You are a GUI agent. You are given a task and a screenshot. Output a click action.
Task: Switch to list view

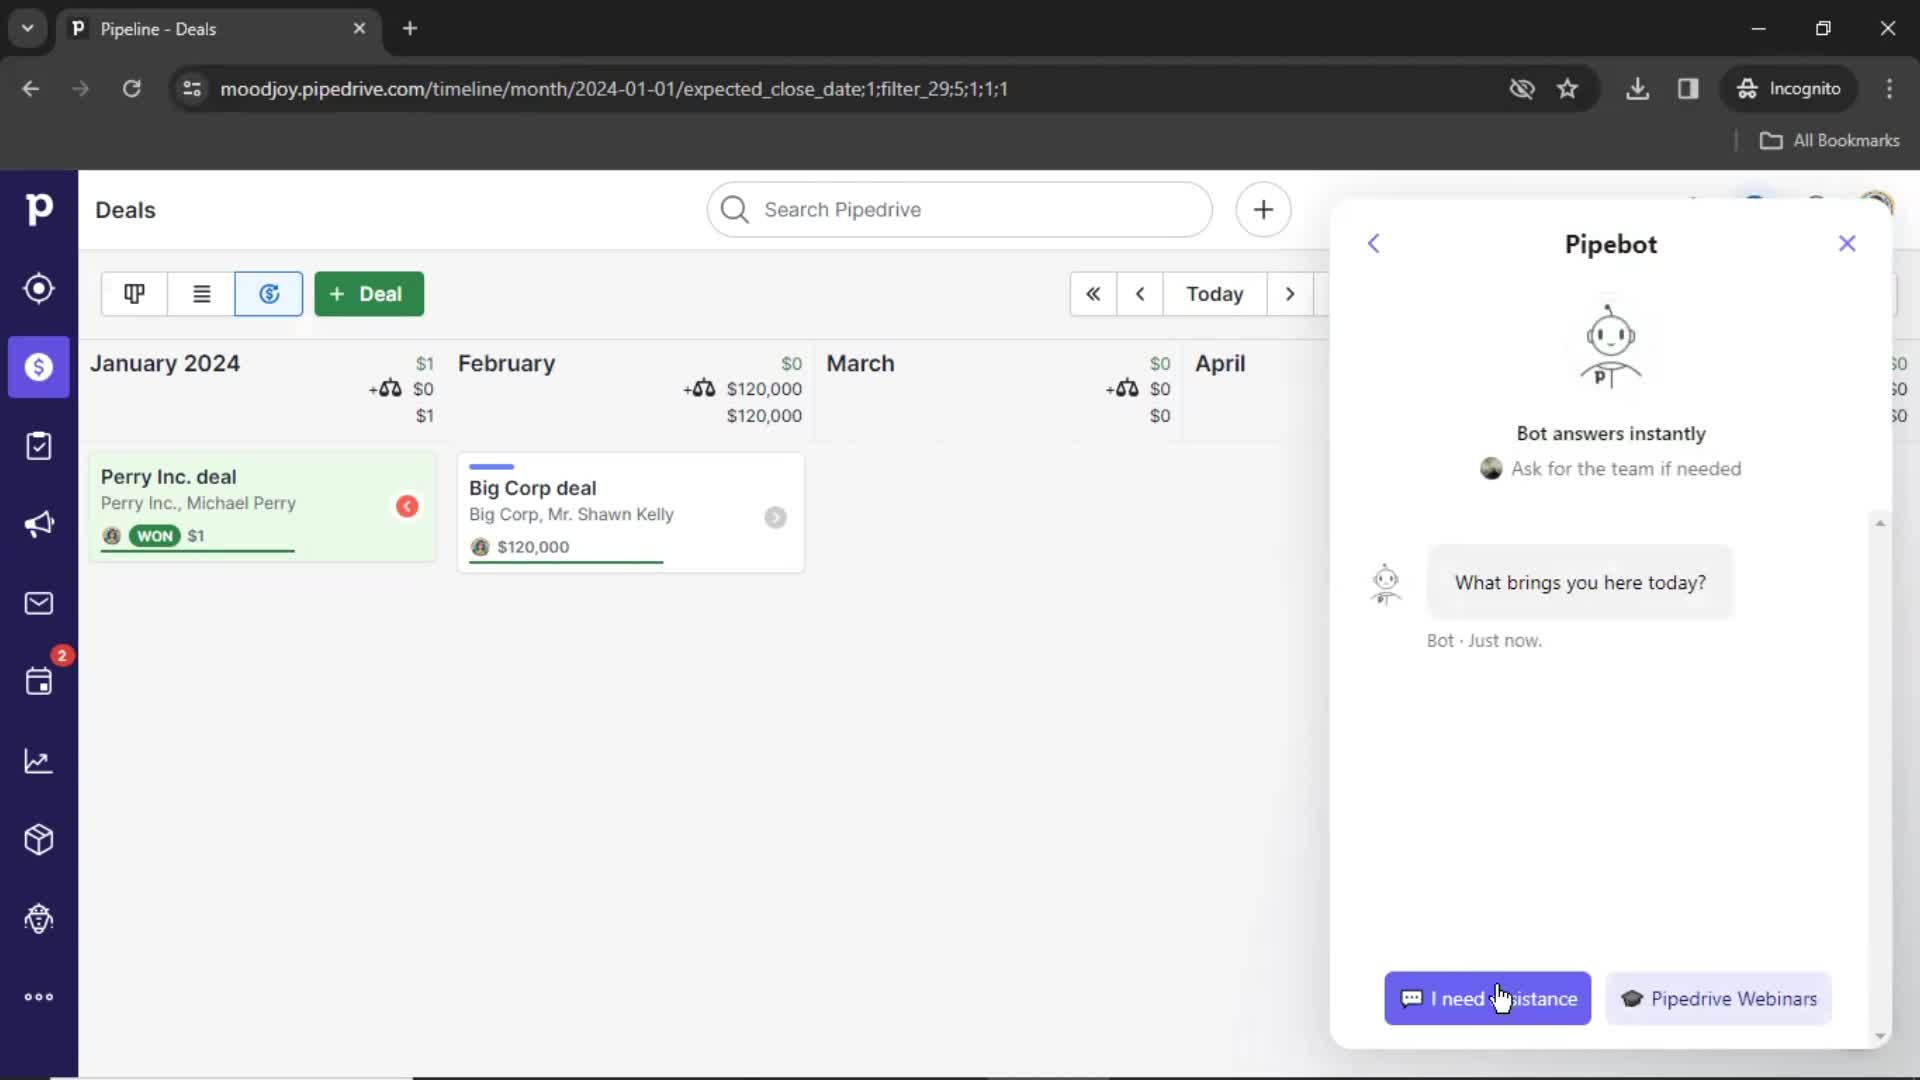(201, 294)
